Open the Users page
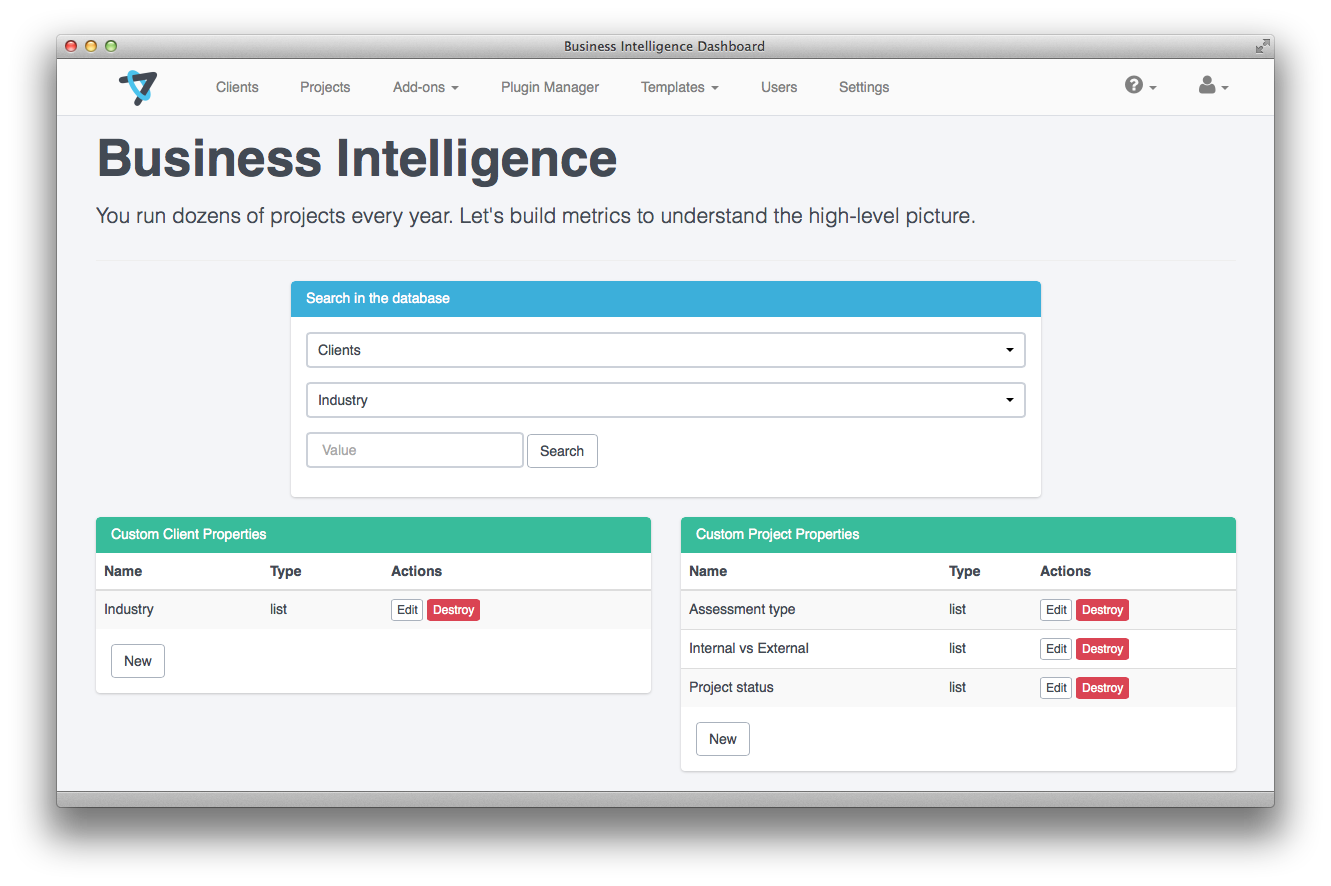The image size is (1331, 886). tap(779, 87)
